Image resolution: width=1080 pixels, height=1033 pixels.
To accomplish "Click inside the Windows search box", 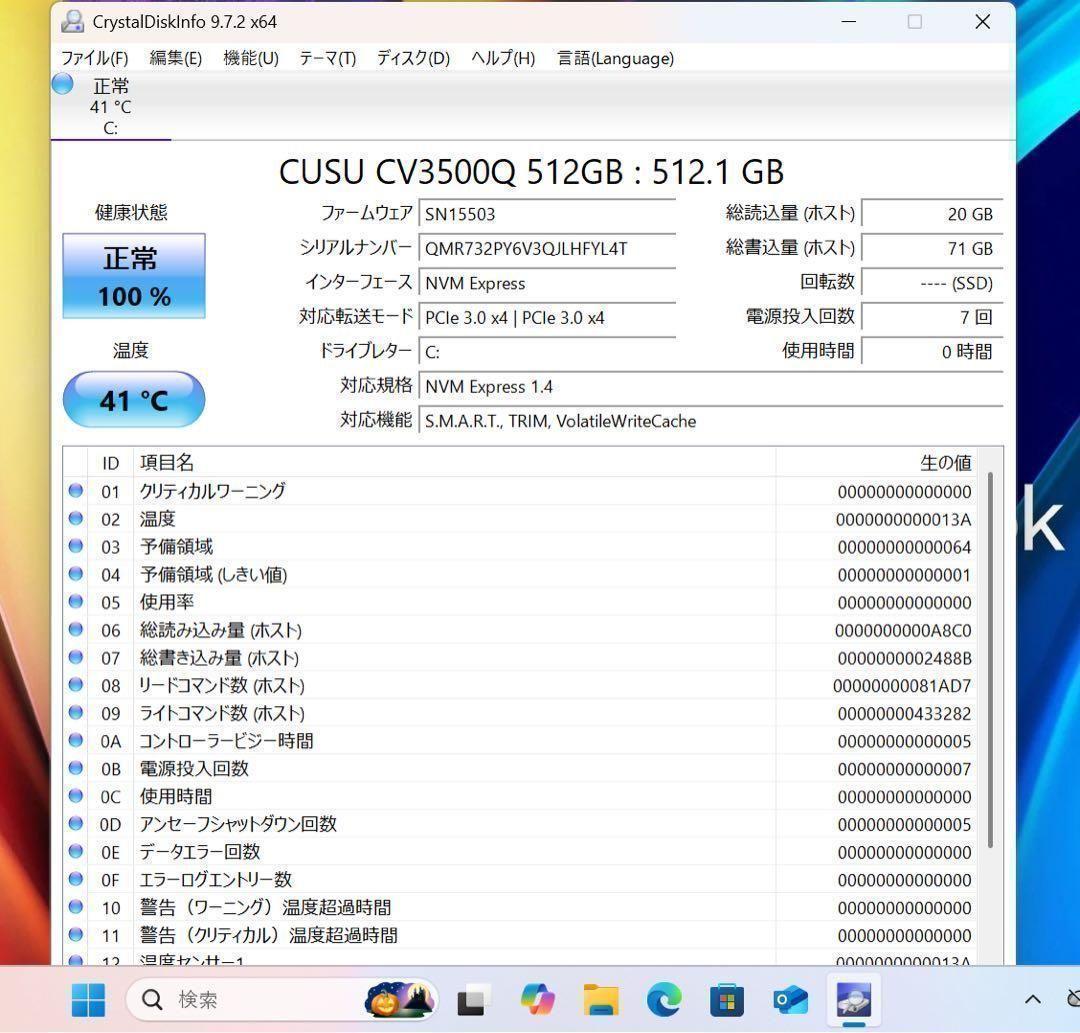I will [x=250, y=999].
